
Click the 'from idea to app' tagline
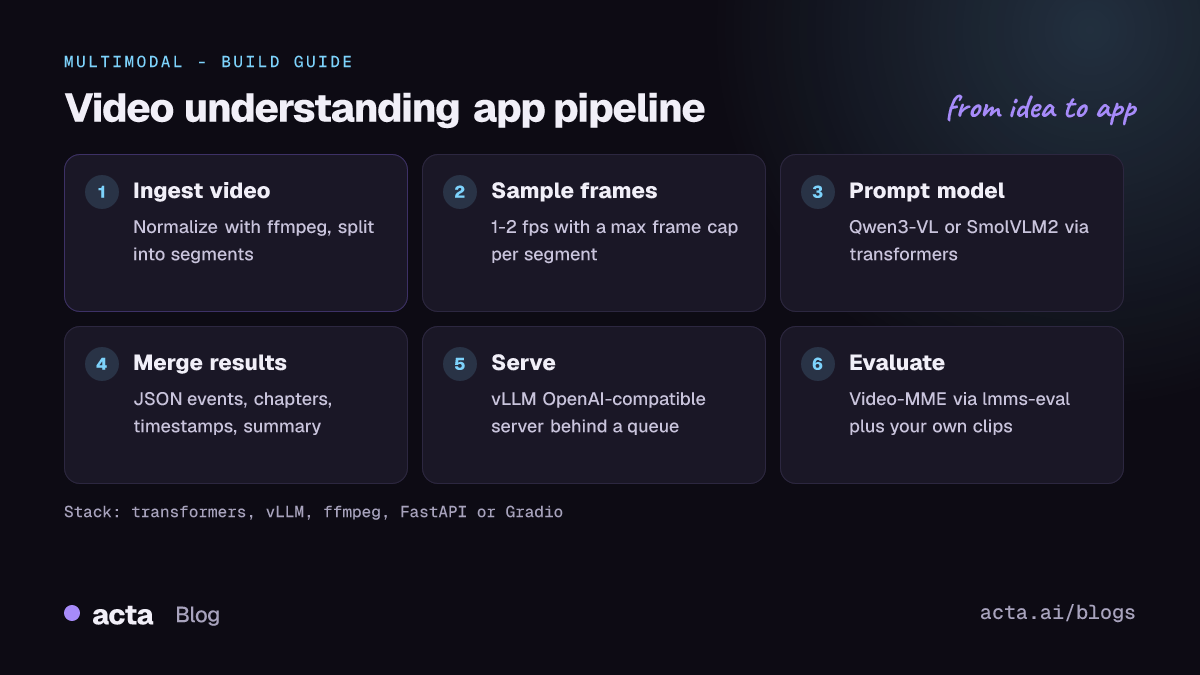tap(1042, 108)
